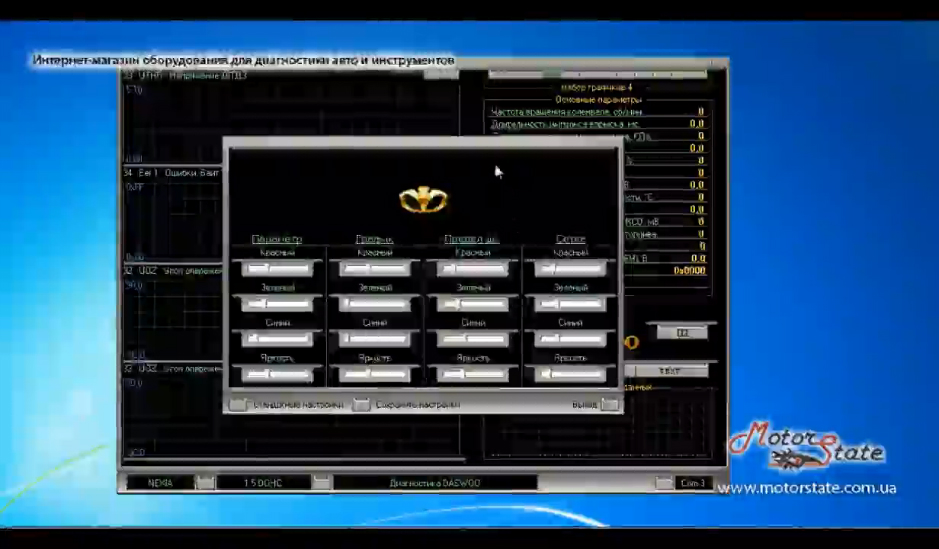Adjust the Красный slider in Пределы column
Image resolution: width=939 pixels, height=549 pixels.
coord(375,269)
